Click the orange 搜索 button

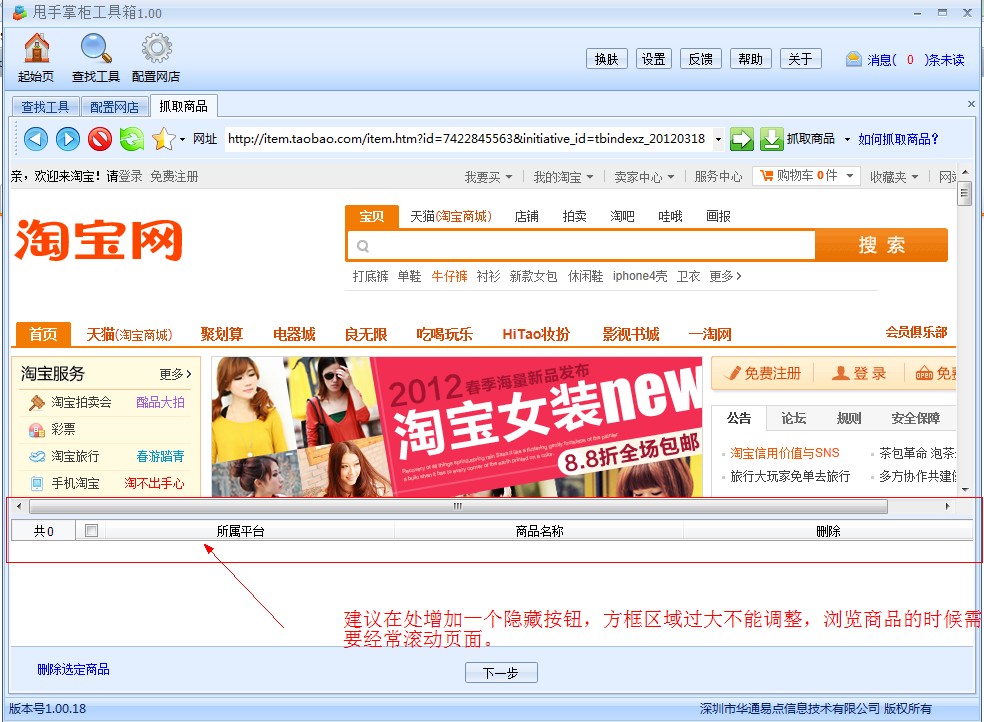pyautogui.click(x=881, y=245)
